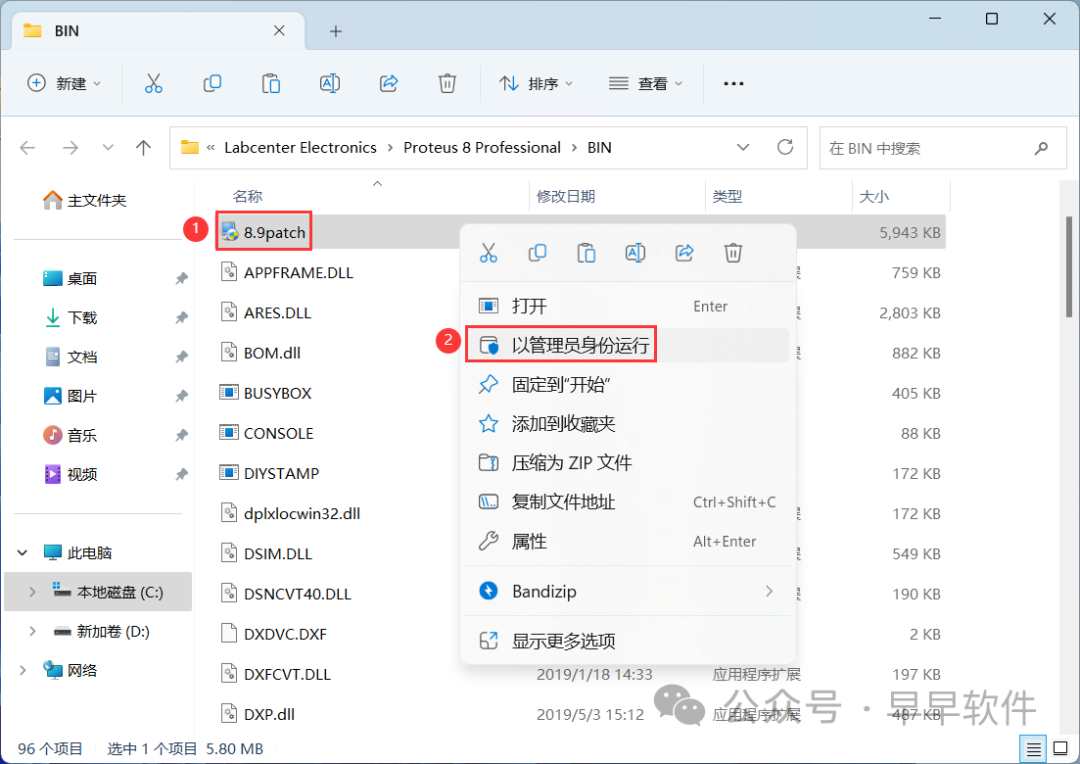Refresh the BIN folder view
Viewport: 1080px width, 764px height.
(x=786, y=147)
